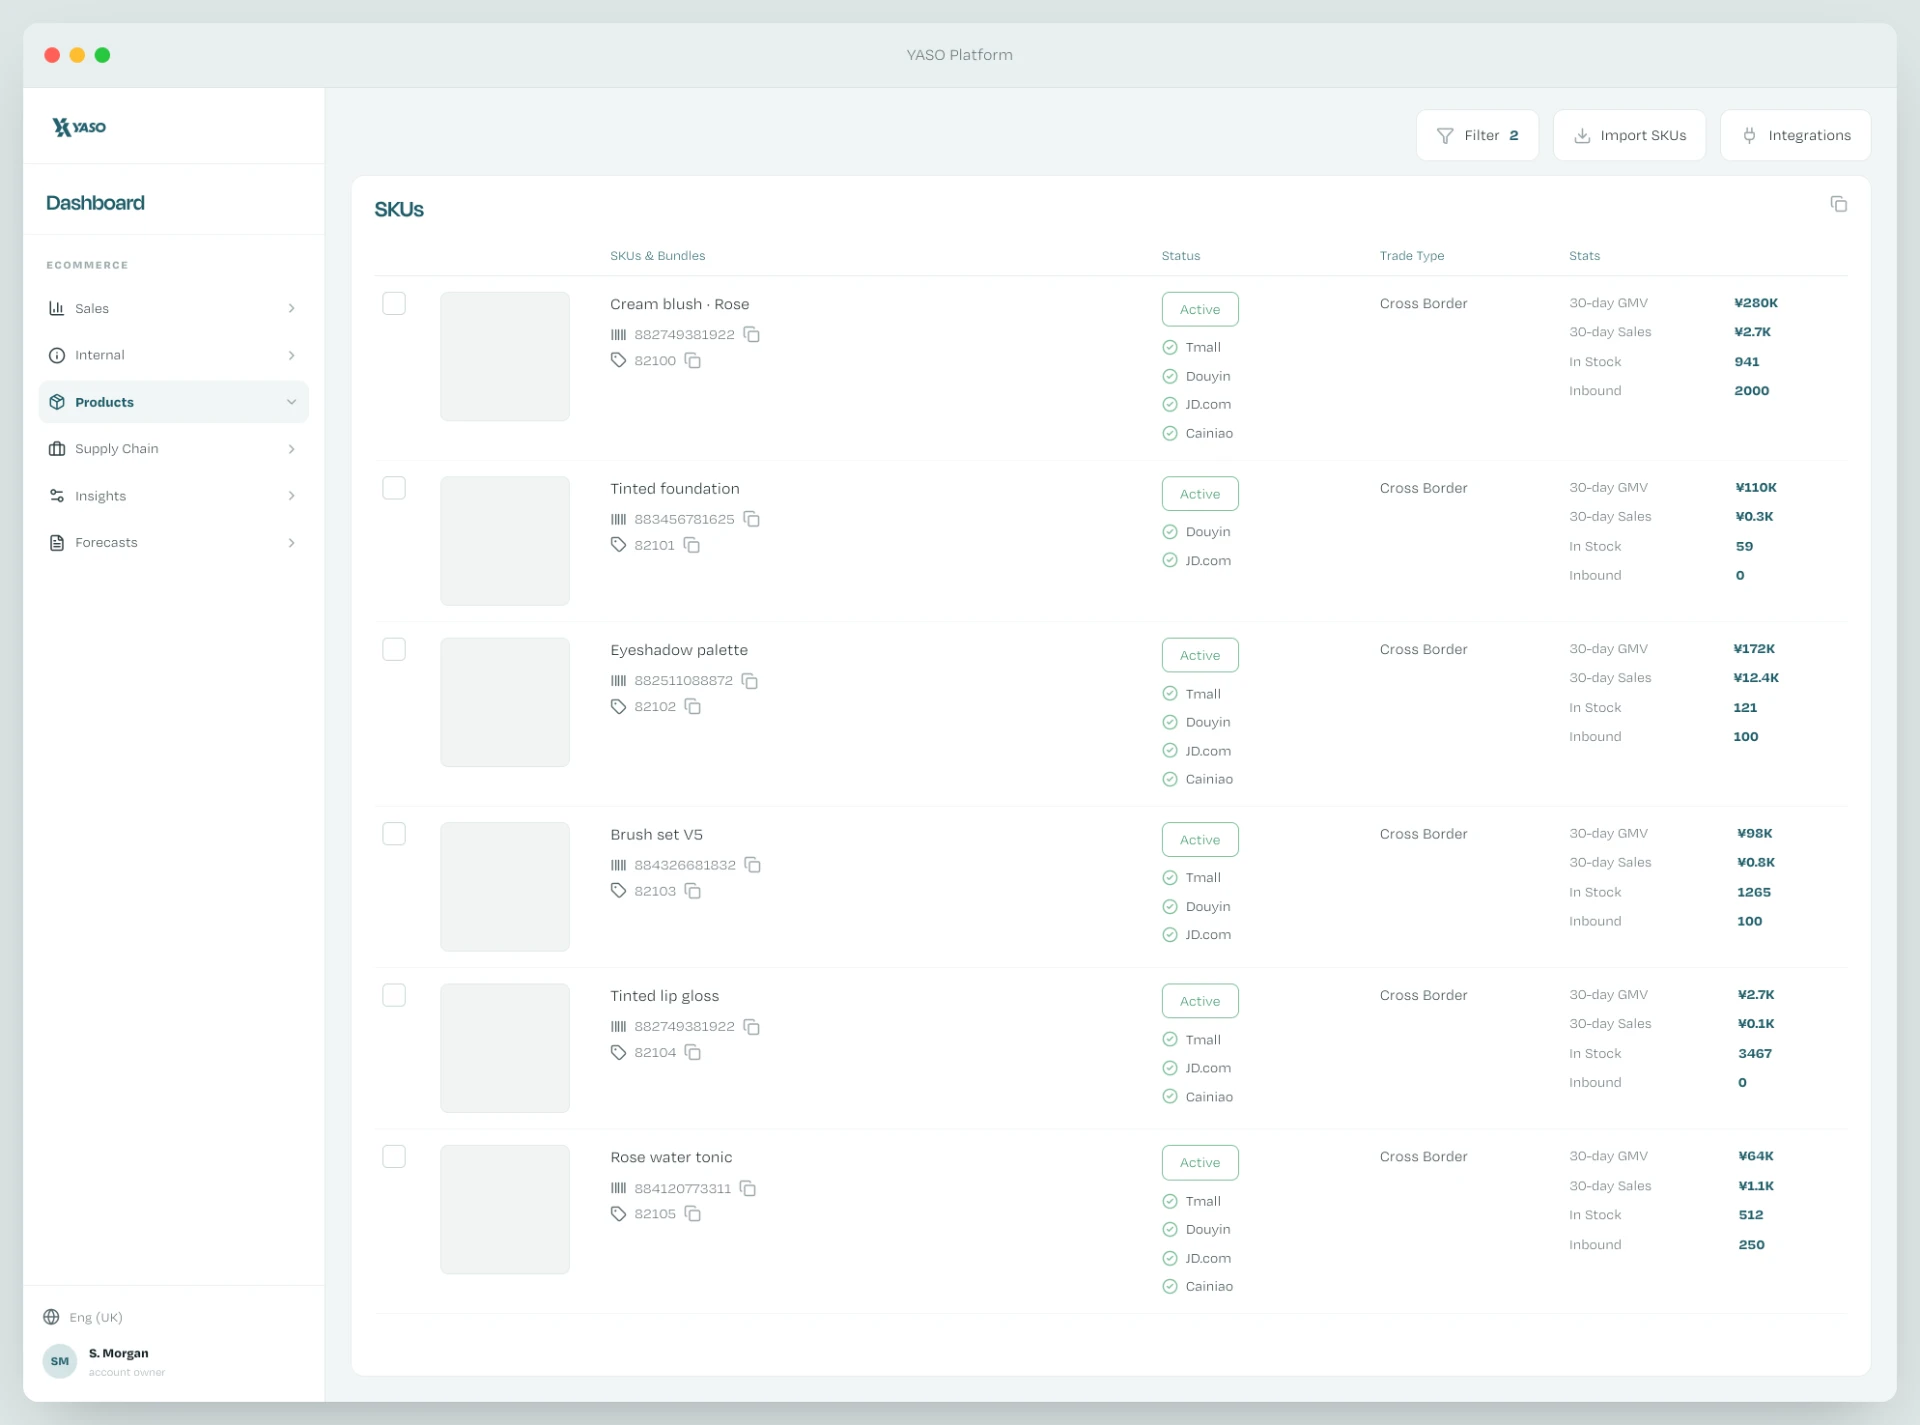Copy barcode 882749381922 of Cream blush Rose
Viewport: 1920px width, 1425px height.
[752, 334]
